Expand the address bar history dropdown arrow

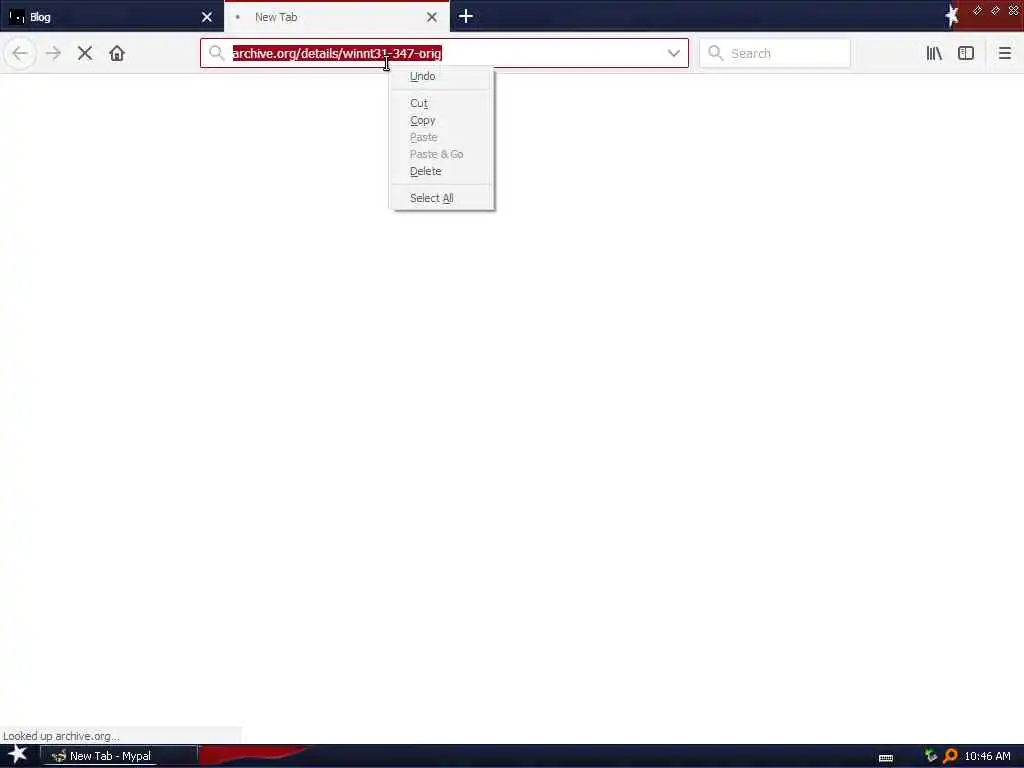pos(673,53)
